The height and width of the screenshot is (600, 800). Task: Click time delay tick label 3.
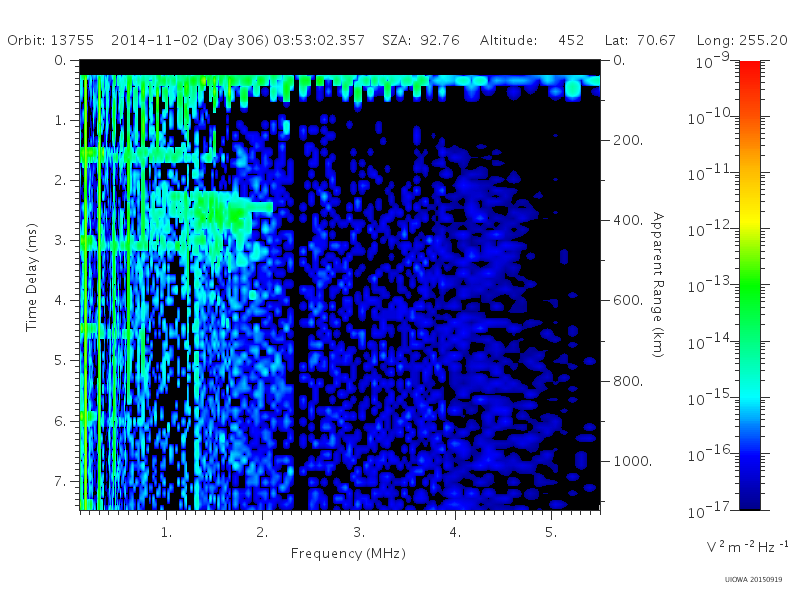tap(60, 240)
